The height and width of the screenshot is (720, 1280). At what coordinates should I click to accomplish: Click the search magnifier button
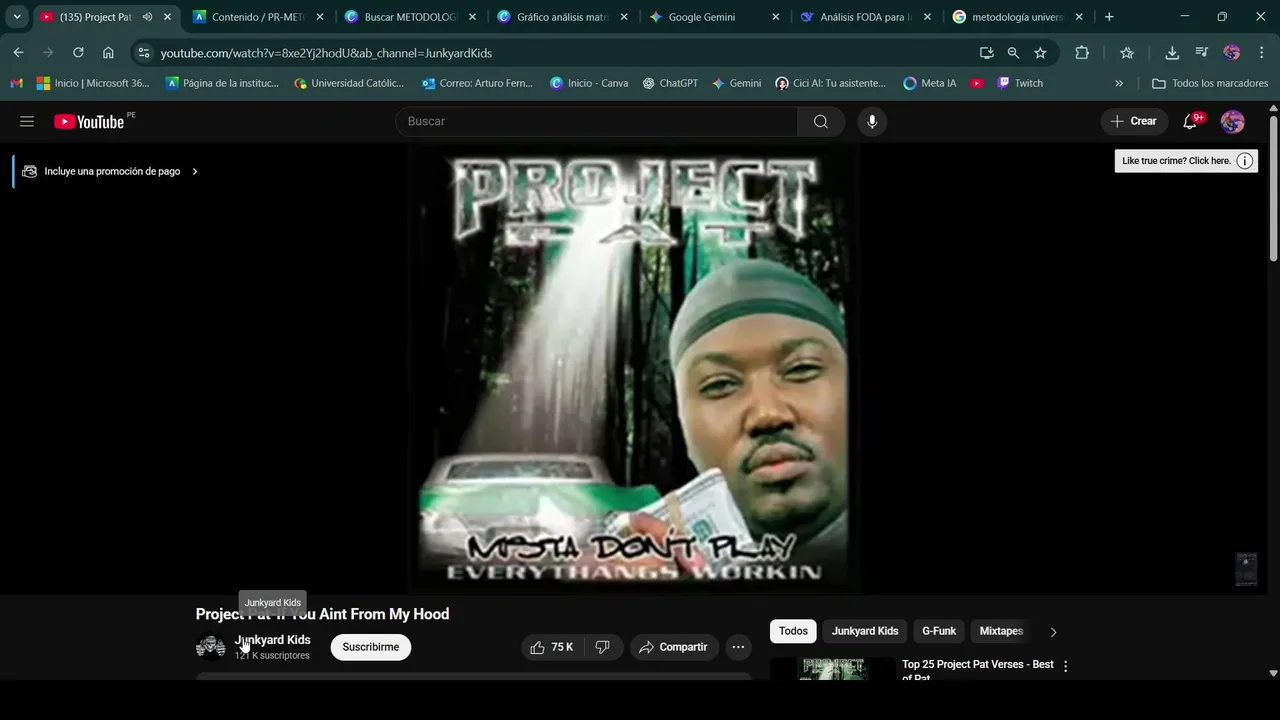tap(821, 121)
